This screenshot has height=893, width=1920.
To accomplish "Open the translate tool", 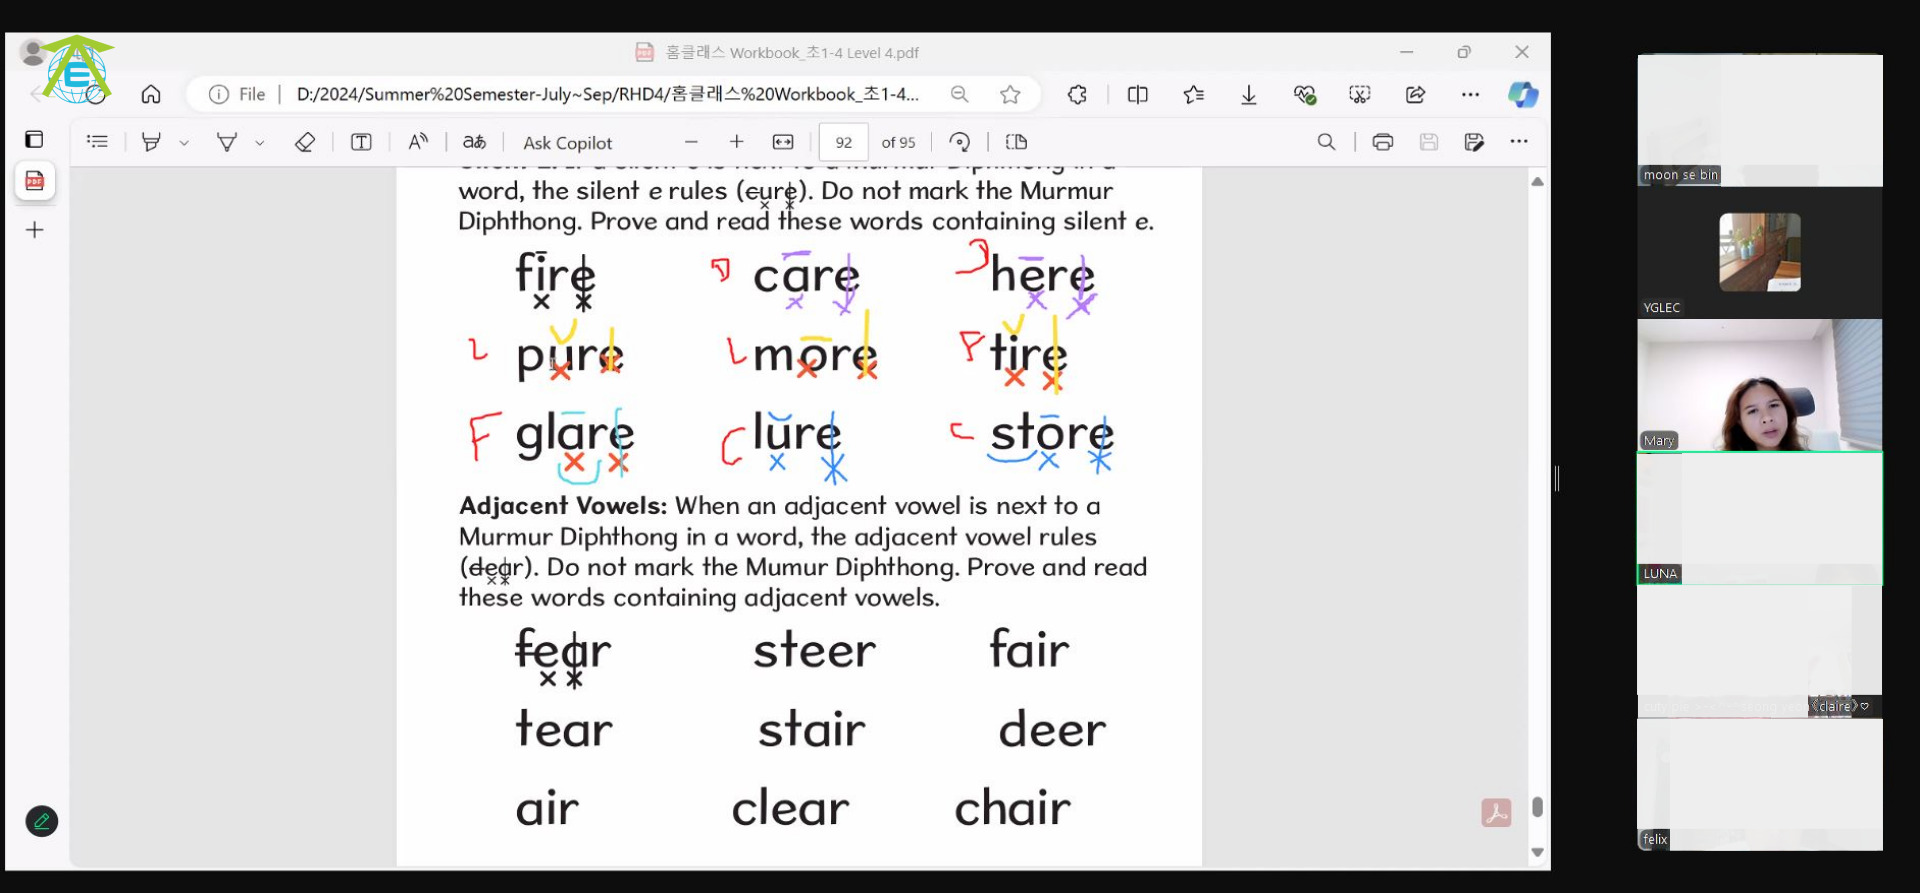I will (474, 142).
